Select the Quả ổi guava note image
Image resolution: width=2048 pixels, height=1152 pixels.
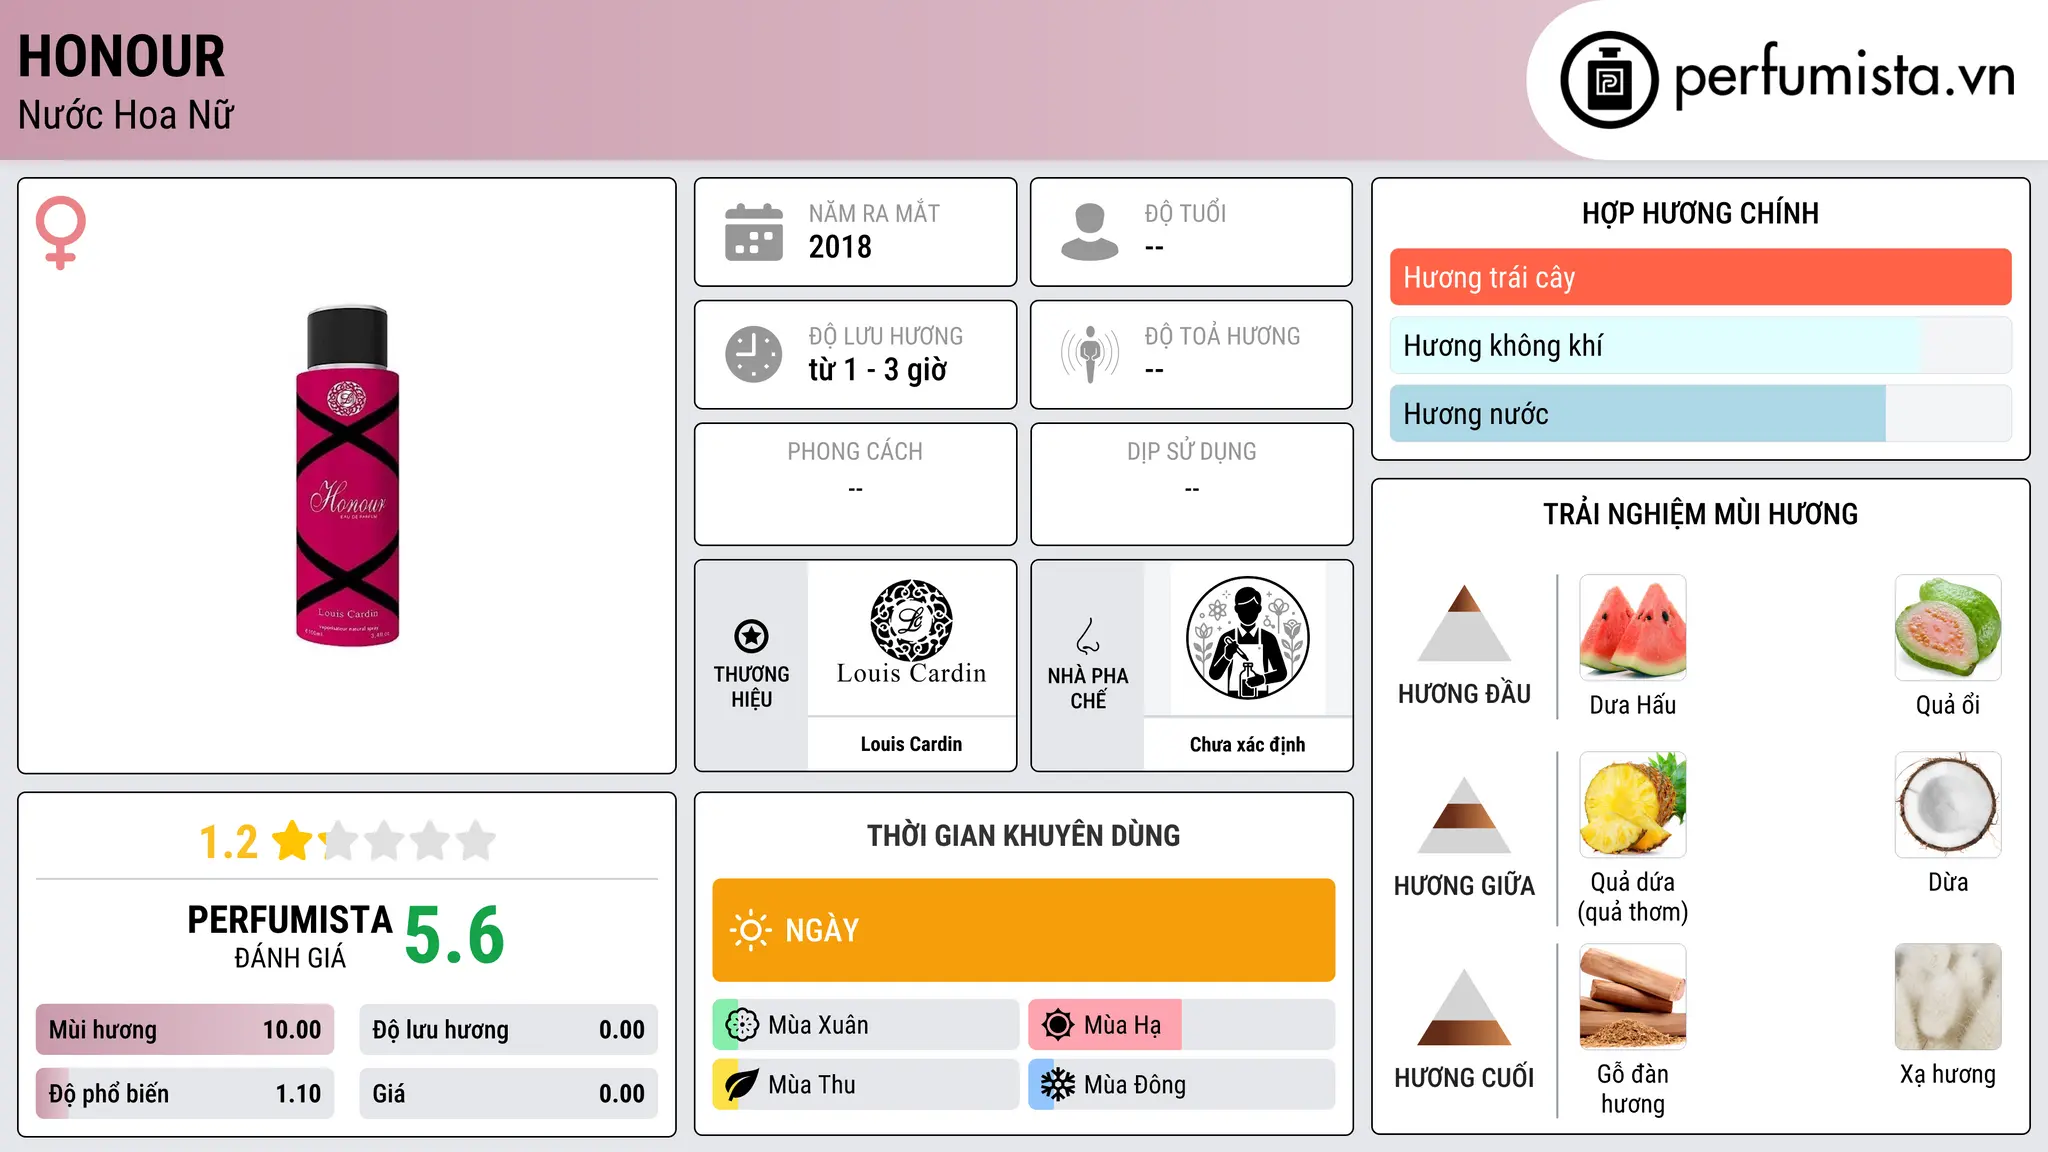(1948, 628)
